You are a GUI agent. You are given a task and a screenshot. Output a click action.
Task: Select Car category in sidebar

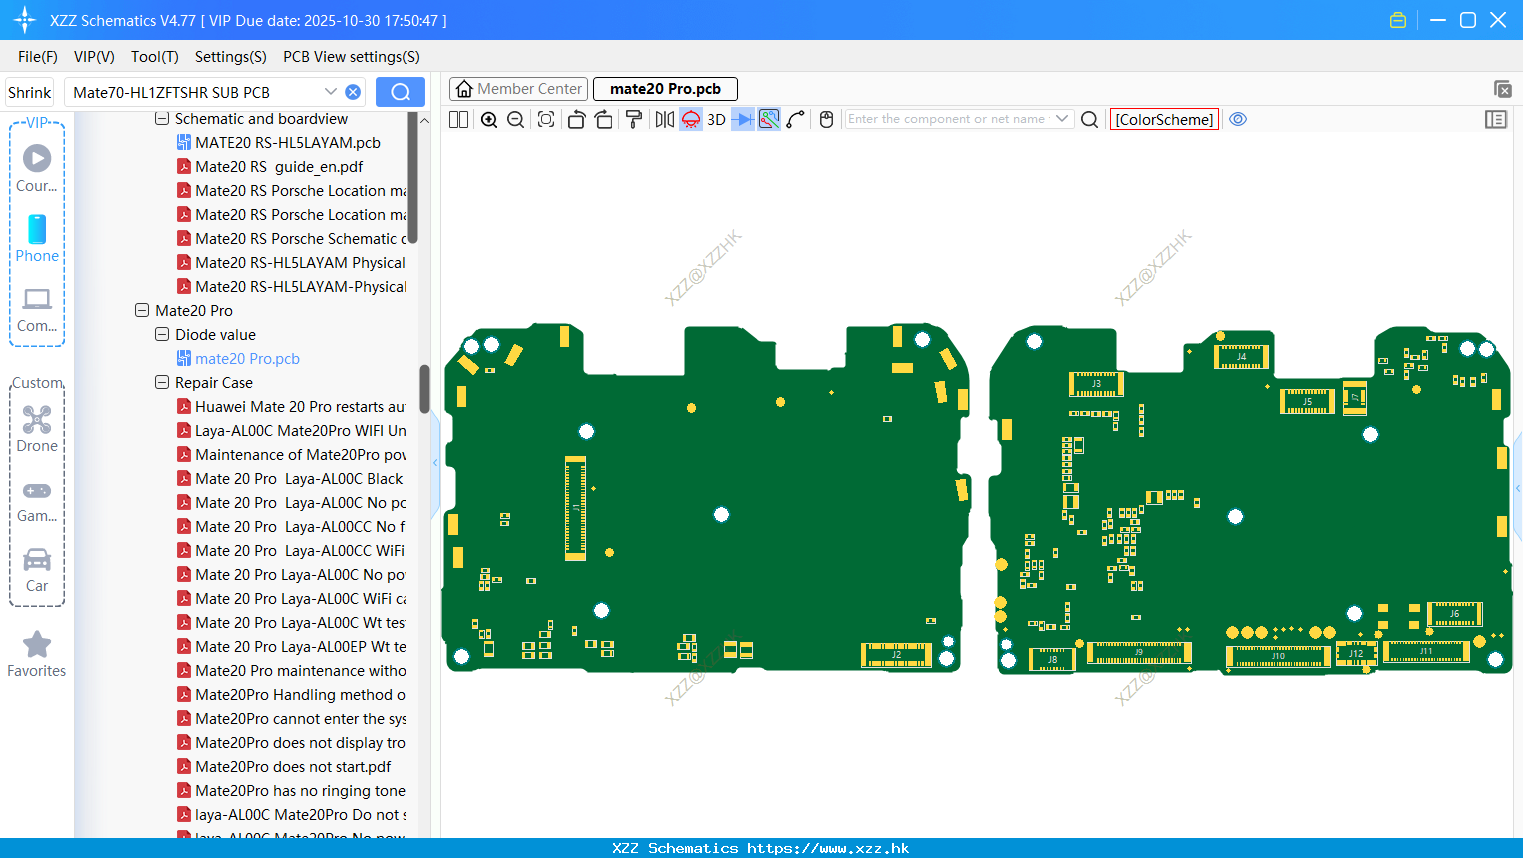click(37, 570)
